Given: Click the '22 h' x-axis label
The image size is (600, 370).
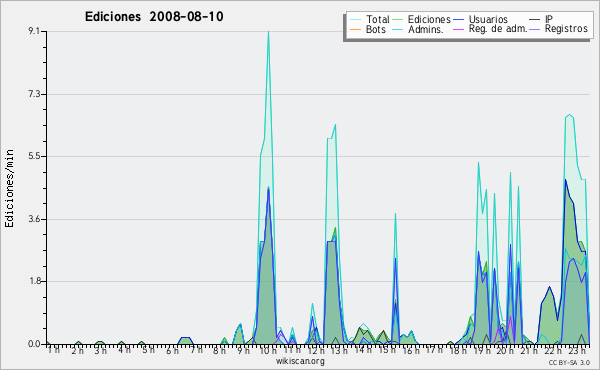Looking at the screenshot, I should tap(553, 350).
